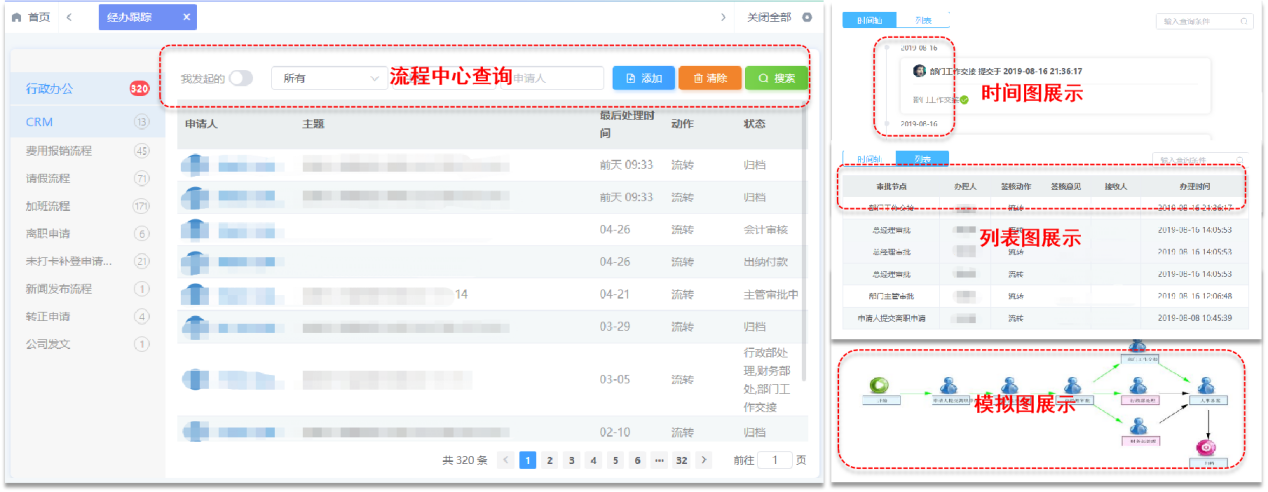Click the red 320 badge
1268x492 pixels.
[140, 89]
